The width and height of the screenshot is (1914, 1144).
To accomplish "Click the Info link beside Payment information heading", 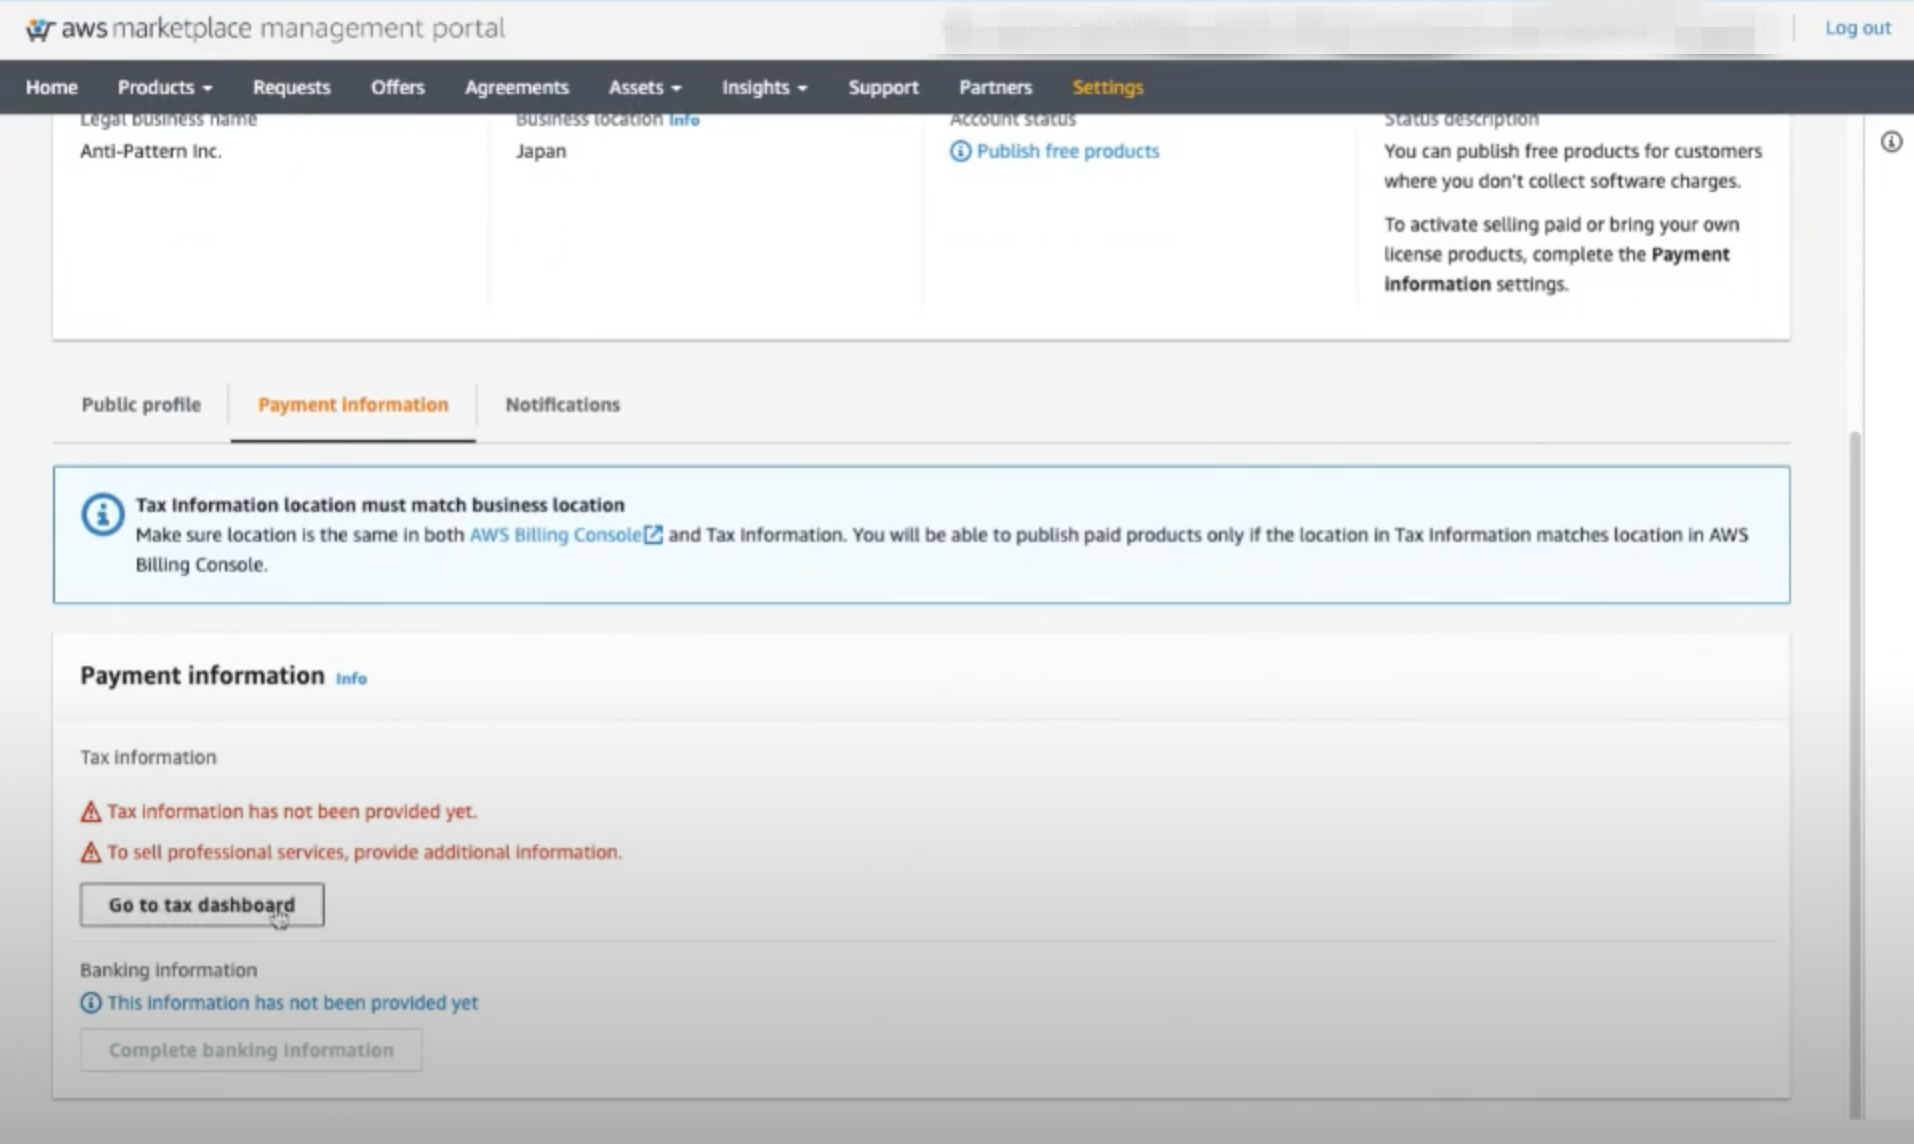I will [351, 678].
